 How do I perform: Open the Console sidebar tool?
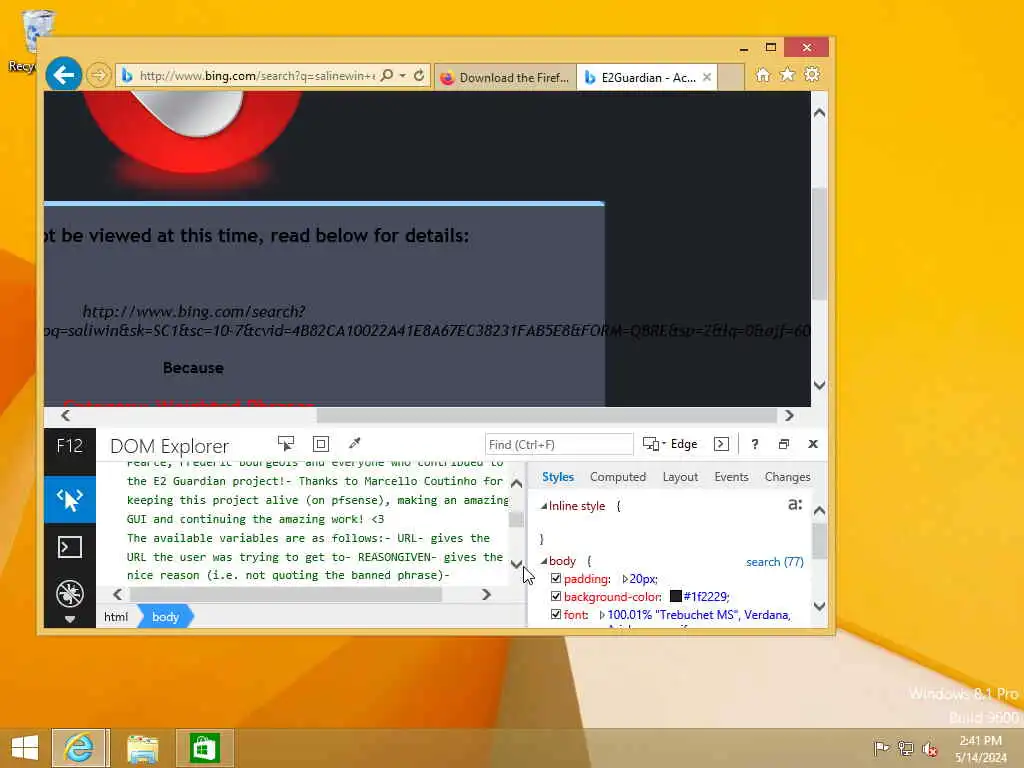[x=70, y=547]
